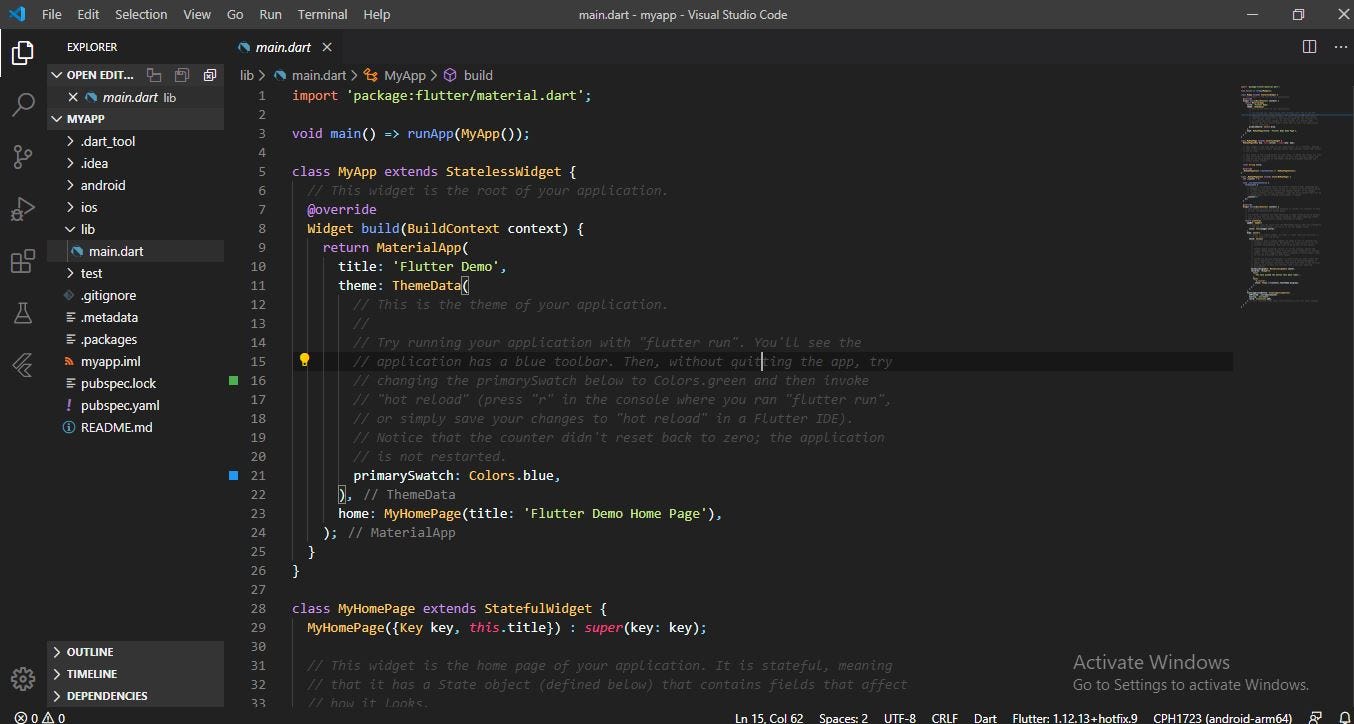Open the error and warning count in status bar
This screenshot has height=724, width=1354.
click(40, 717)
